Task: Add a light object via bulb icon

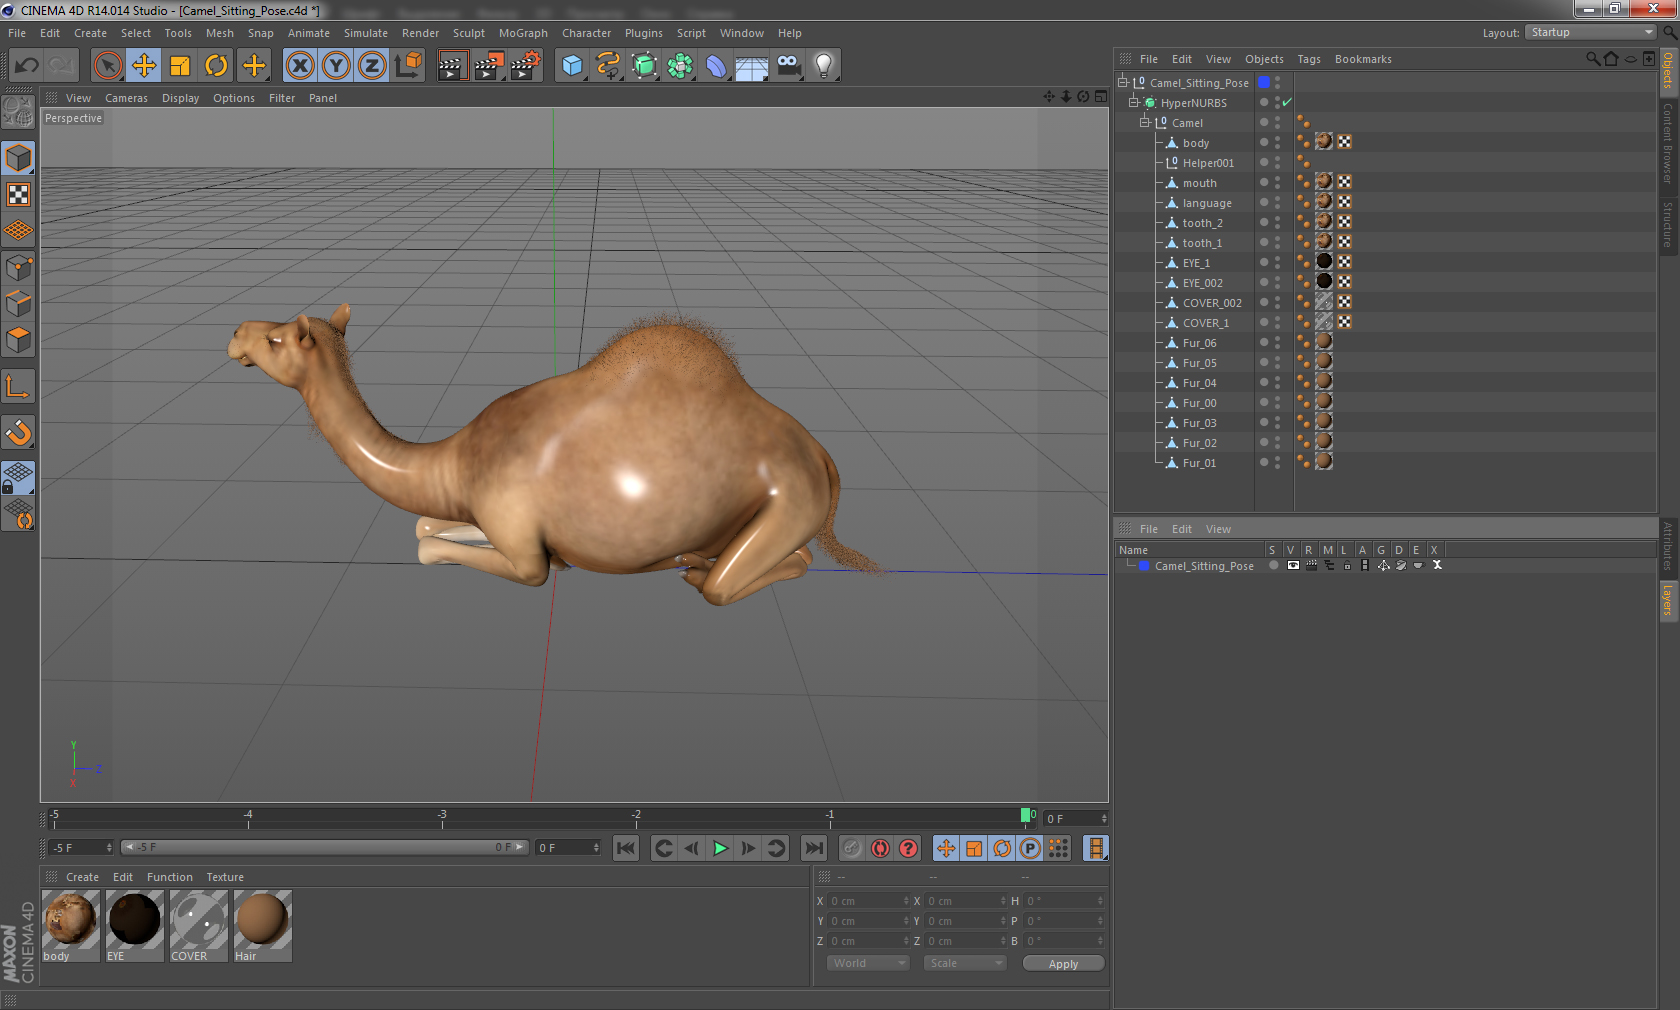Action: tap(823, 66)
